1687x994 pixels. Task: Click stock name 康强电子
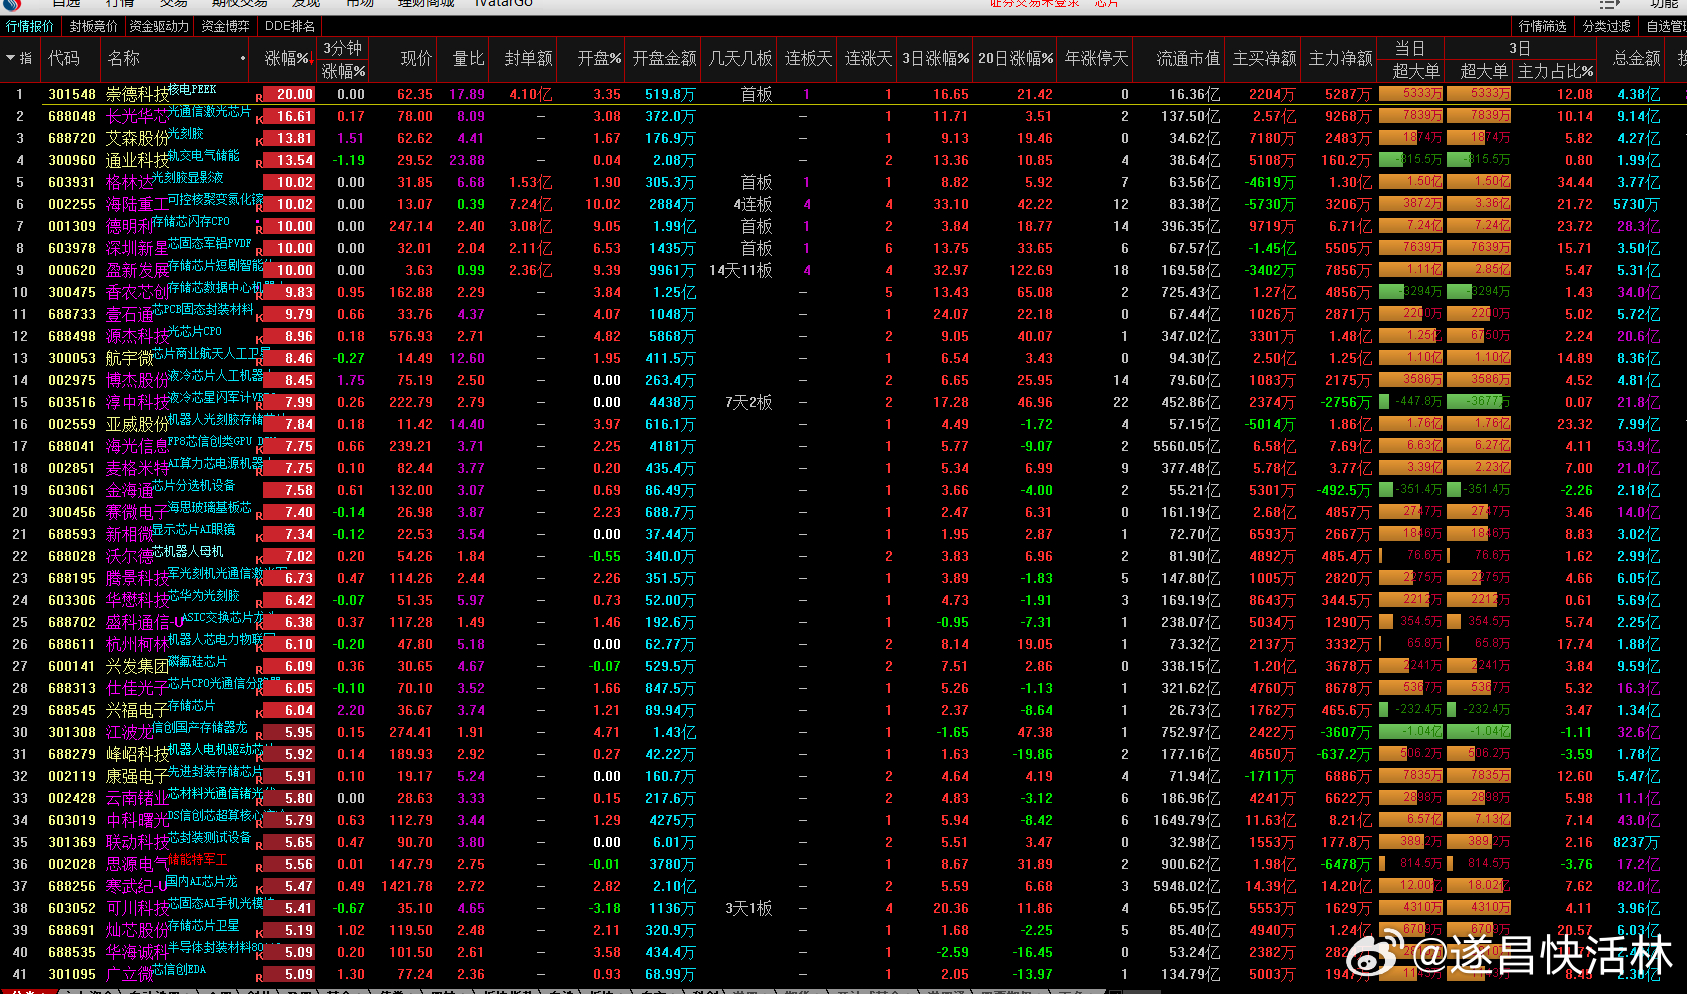pyautogui.click(x=137, y=776)
